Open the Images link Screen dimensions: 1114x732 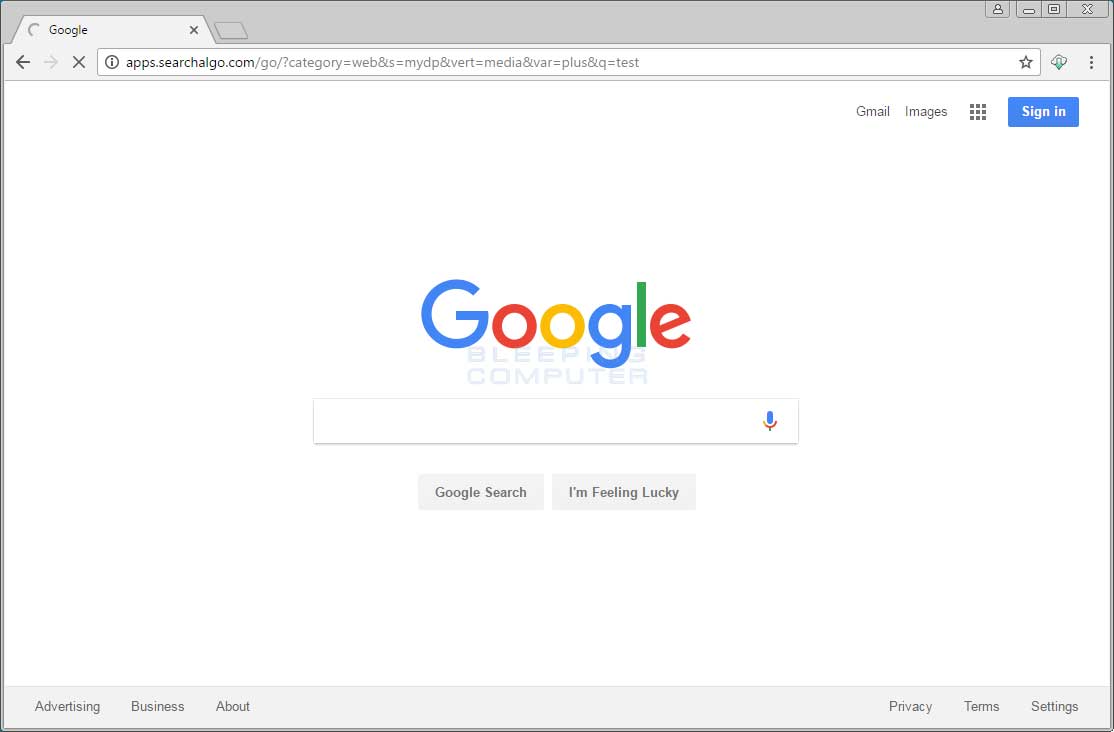926,112
